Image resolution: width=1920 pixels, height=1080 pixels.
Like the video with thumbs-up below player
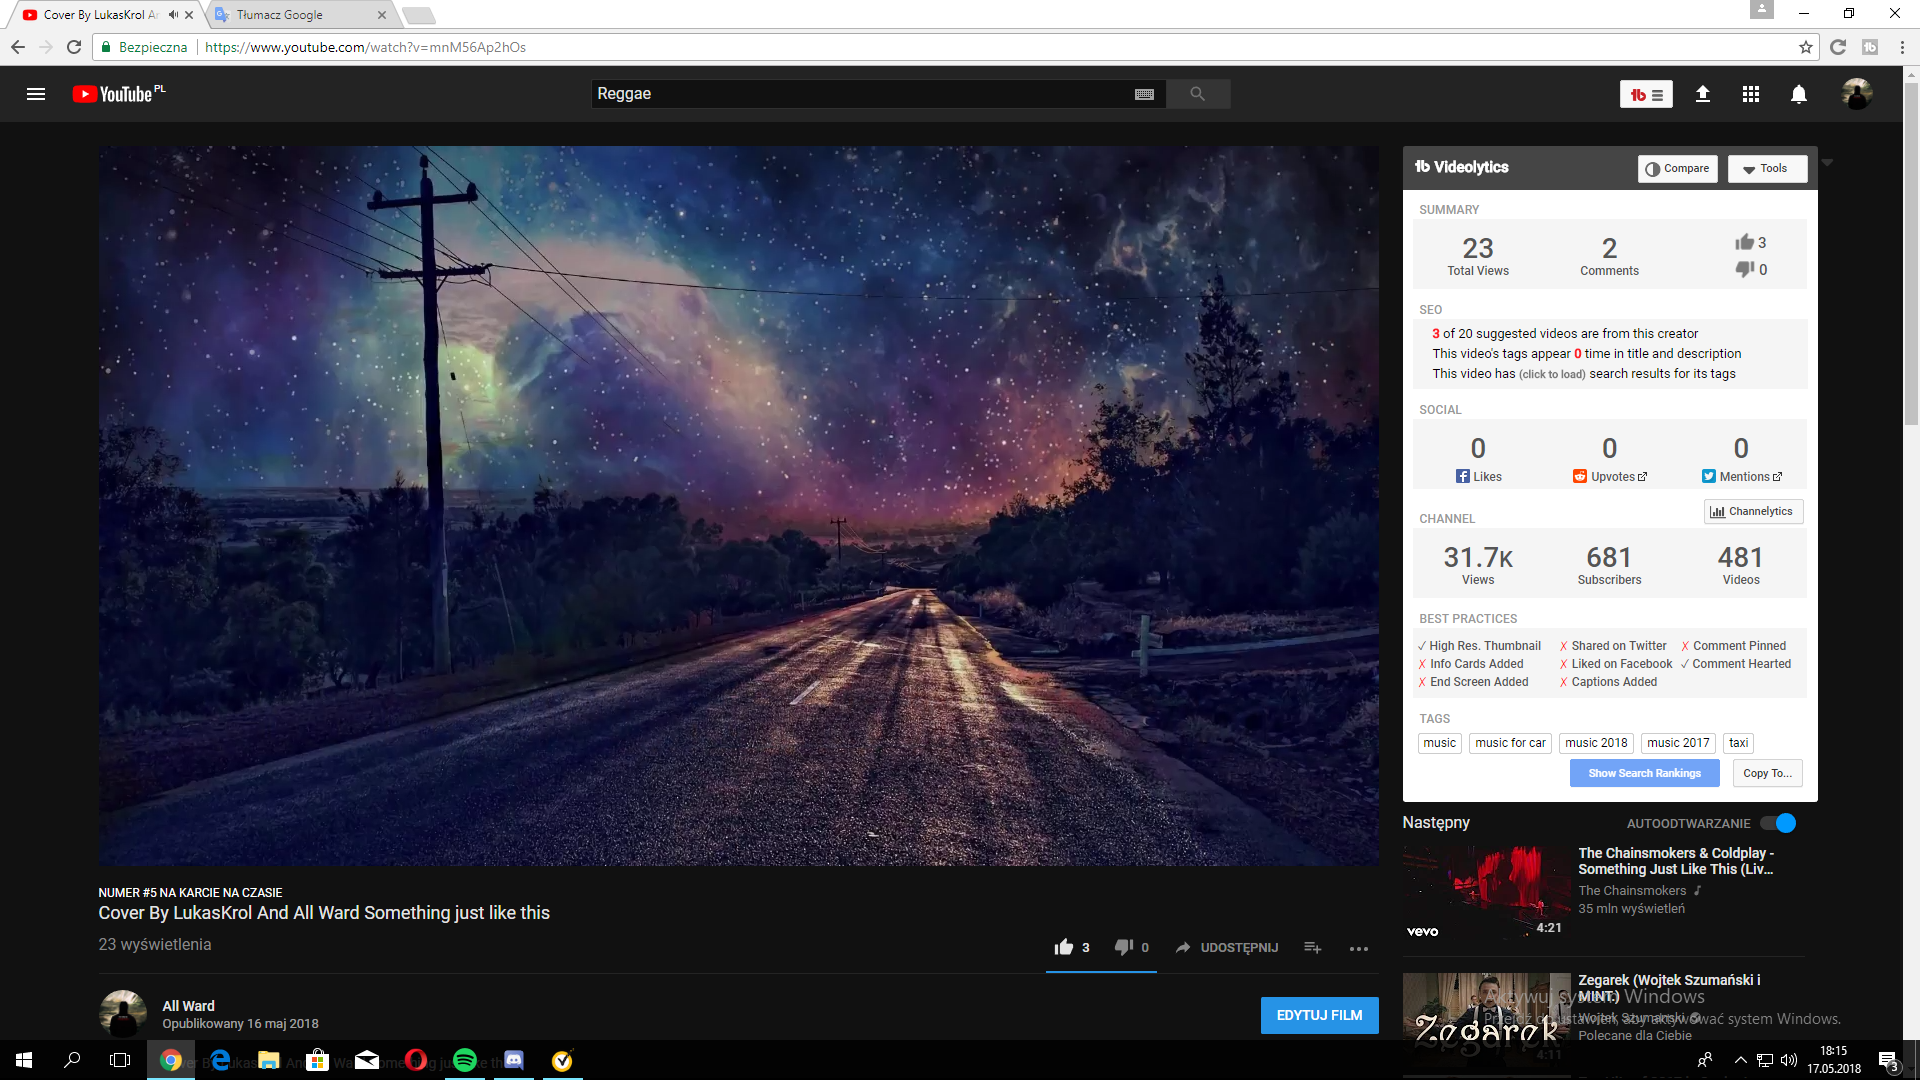[1064, 947]
